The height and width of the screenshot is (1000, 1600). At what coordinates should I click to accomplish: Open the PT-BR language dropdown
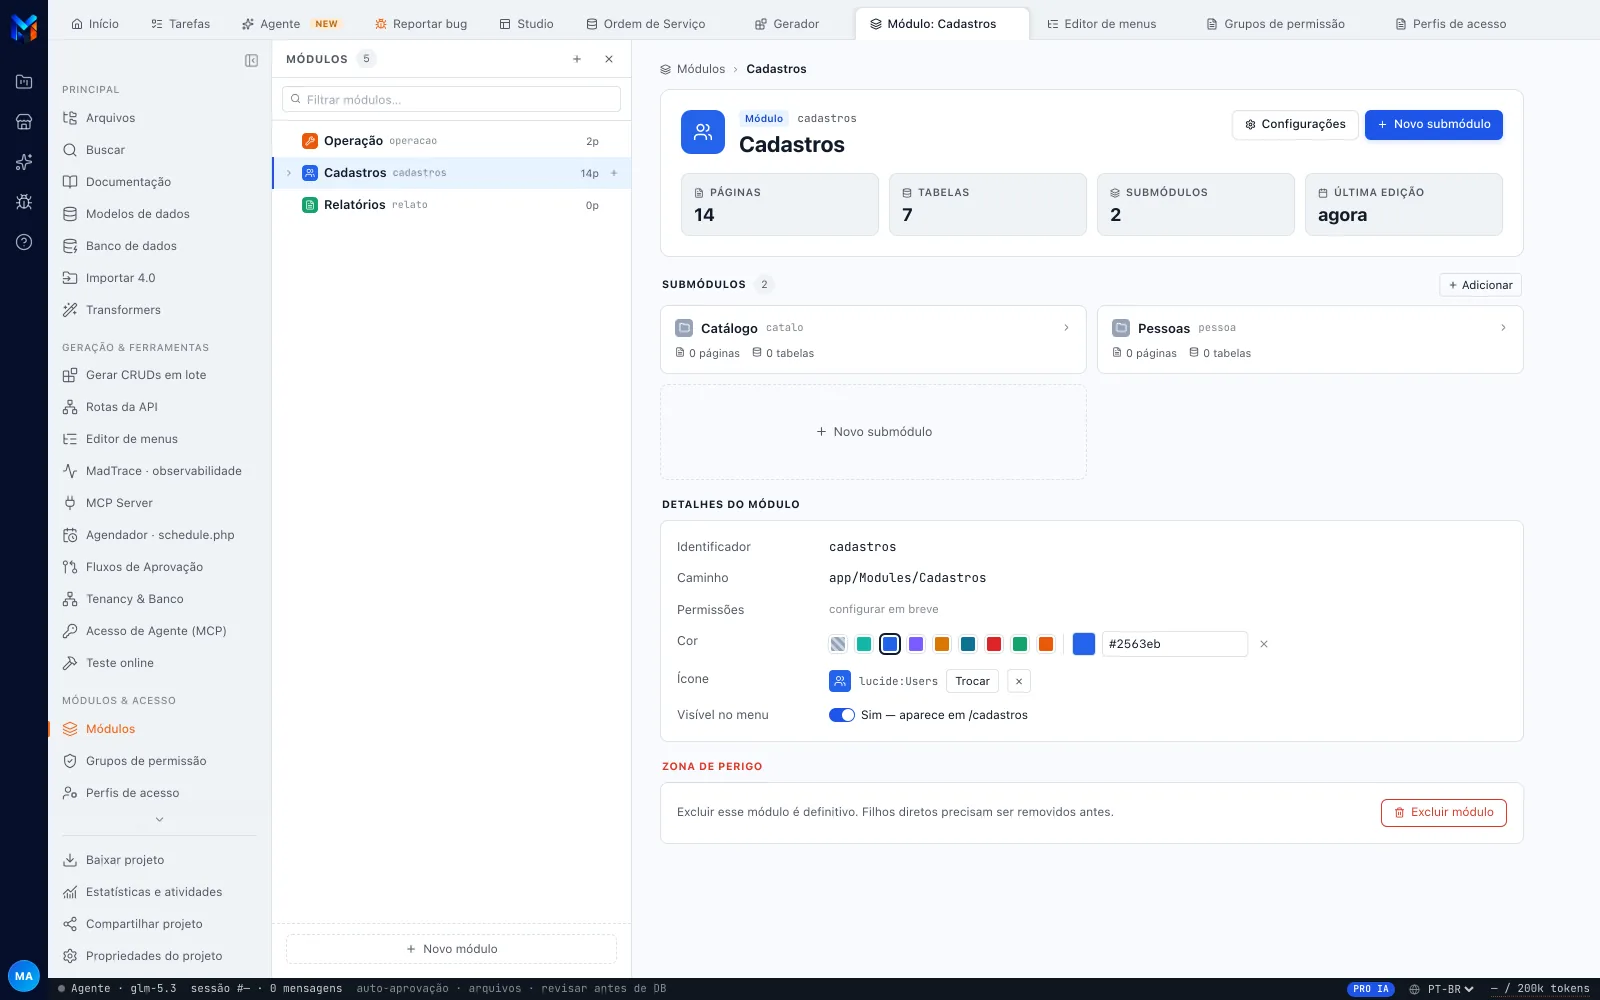[x=1451, y=989]
